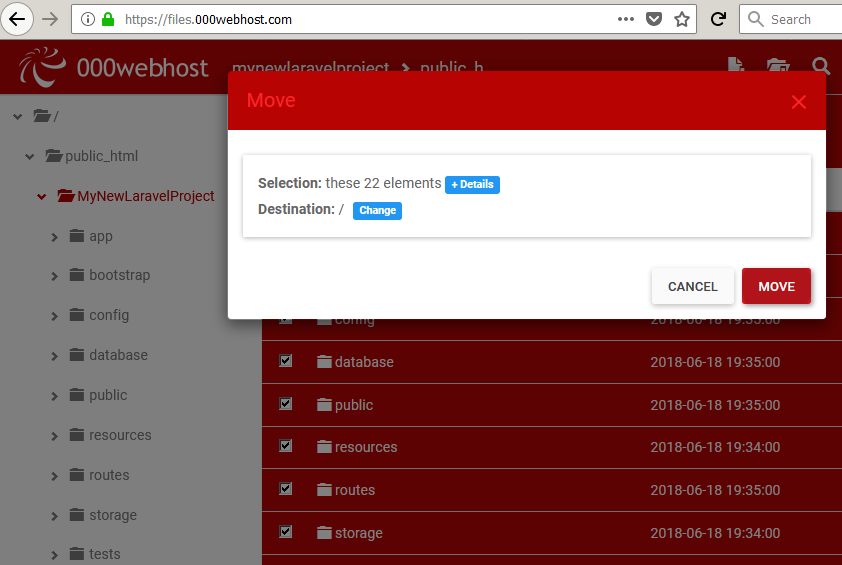Reload the page

[718, 19]
